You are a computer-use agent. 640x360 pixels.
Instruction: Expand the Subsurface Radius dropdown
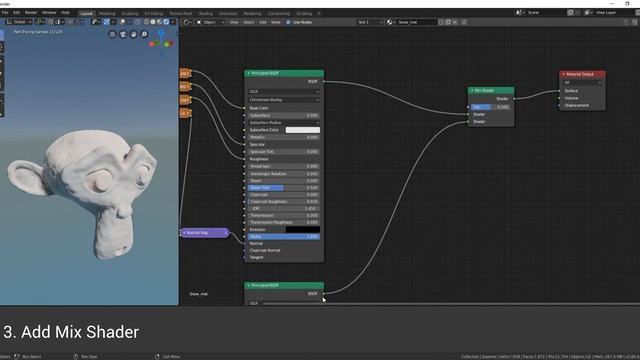coord(284,122)
